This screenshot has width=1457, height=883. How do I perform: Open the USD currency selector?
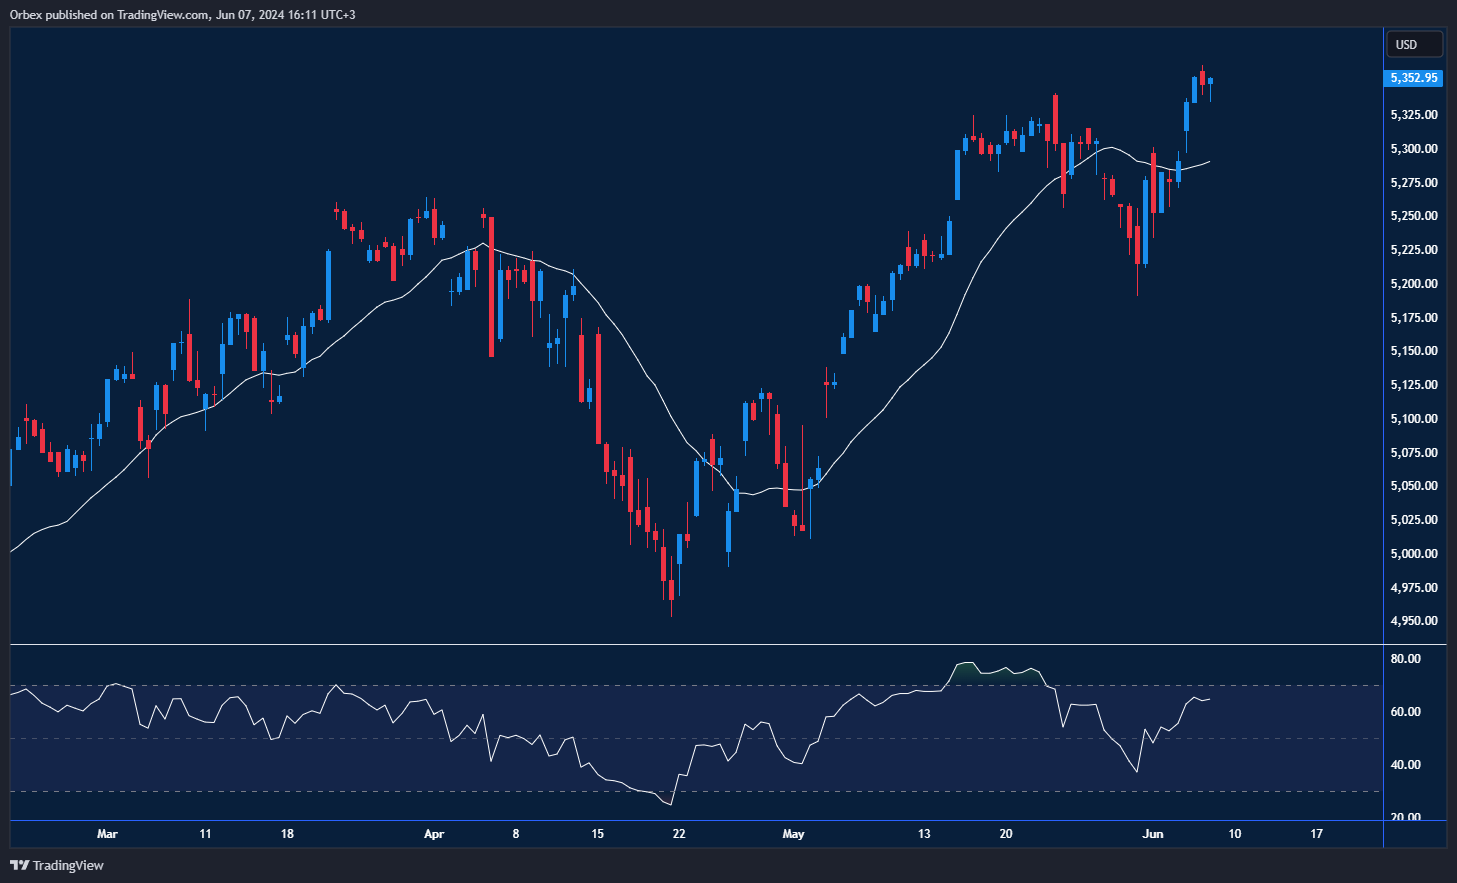pyautogui.click(x=1413, y=44)
